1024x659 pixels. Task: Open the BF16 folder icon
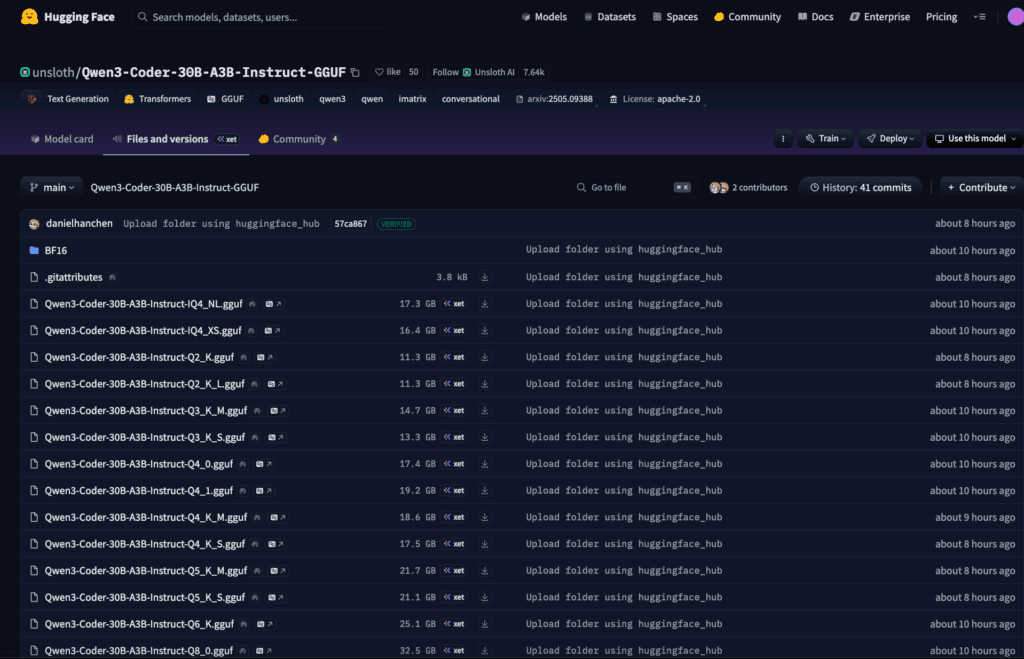(34, 251)
